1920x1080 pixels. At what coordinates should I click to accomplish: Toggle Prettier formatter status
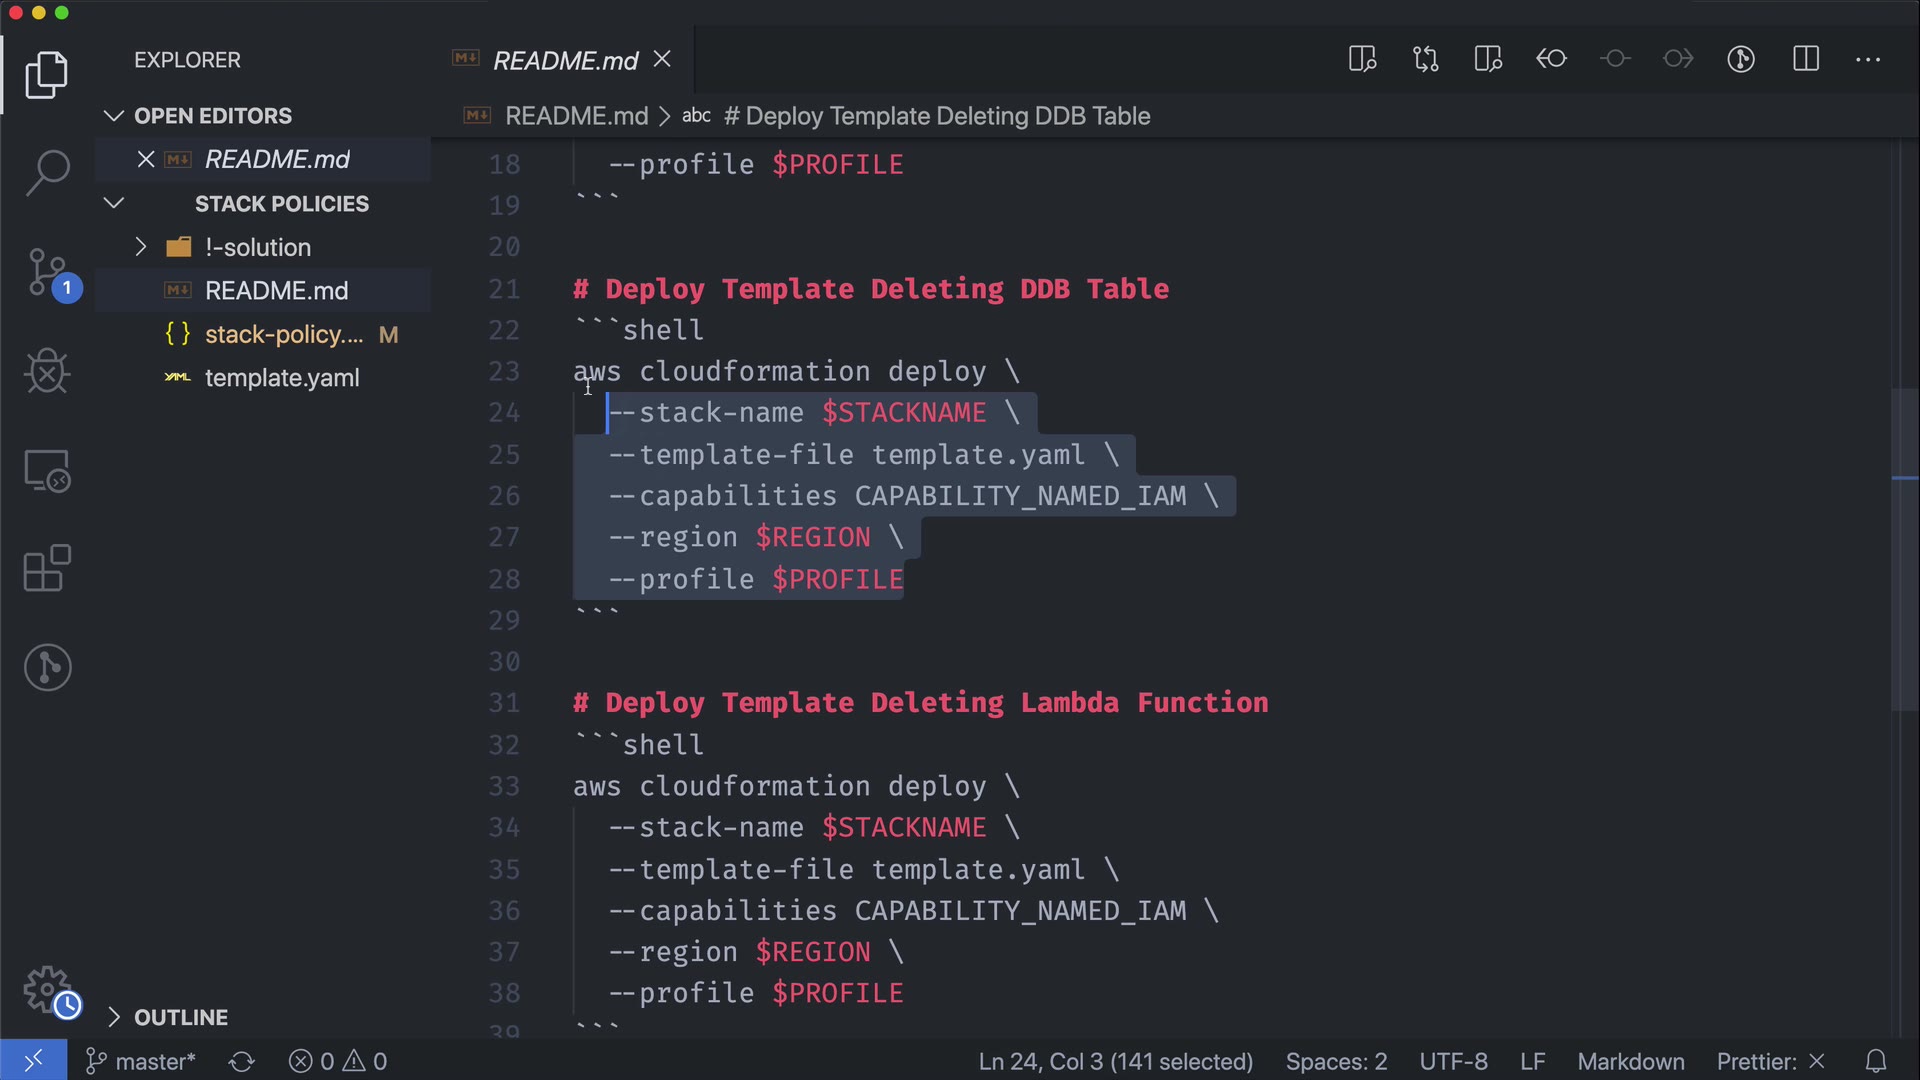pyautogui.click(x=1770, y=1061)
